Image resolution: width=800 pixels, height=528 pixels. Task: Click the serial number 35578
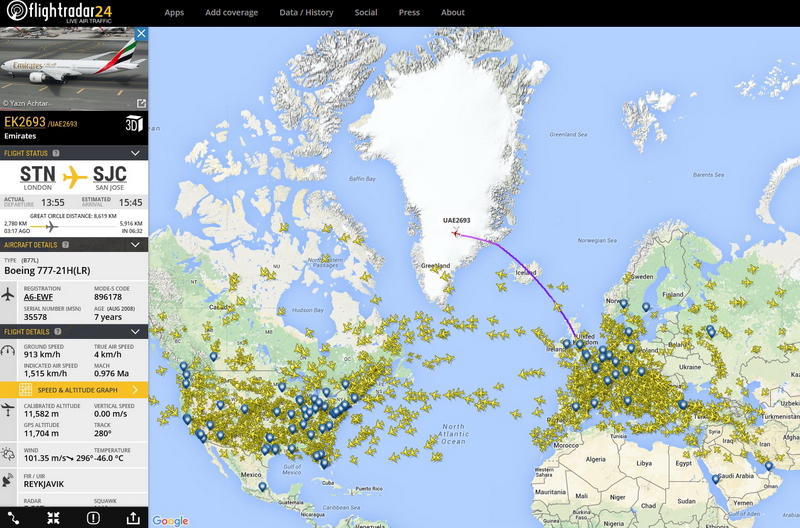coord(36,317)
